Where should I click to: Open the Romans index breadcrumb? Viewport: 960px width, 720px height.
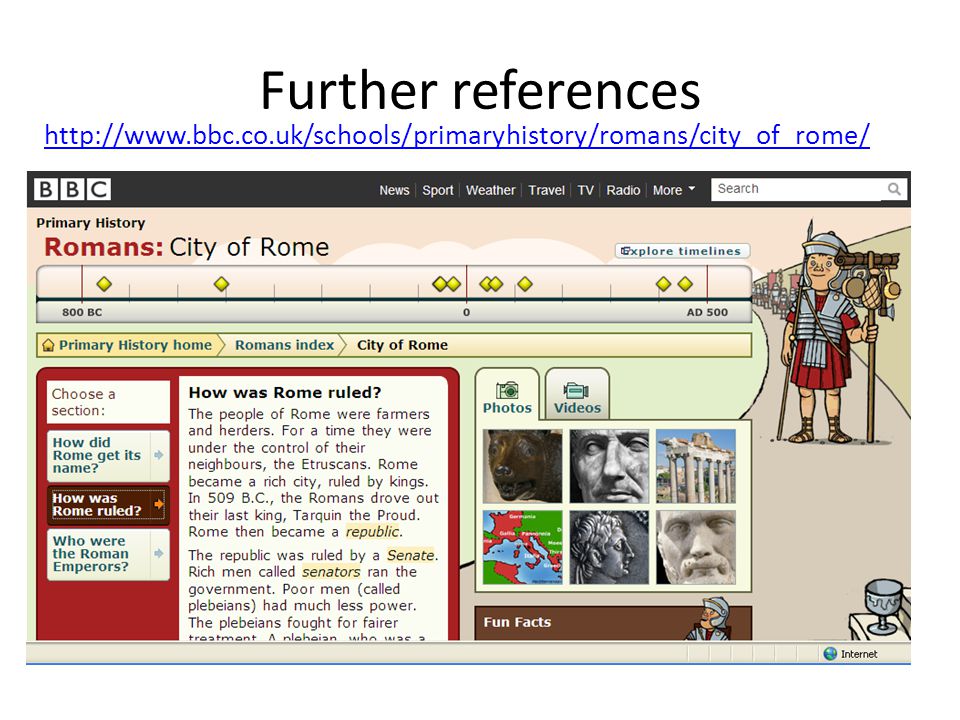point(285,345)
